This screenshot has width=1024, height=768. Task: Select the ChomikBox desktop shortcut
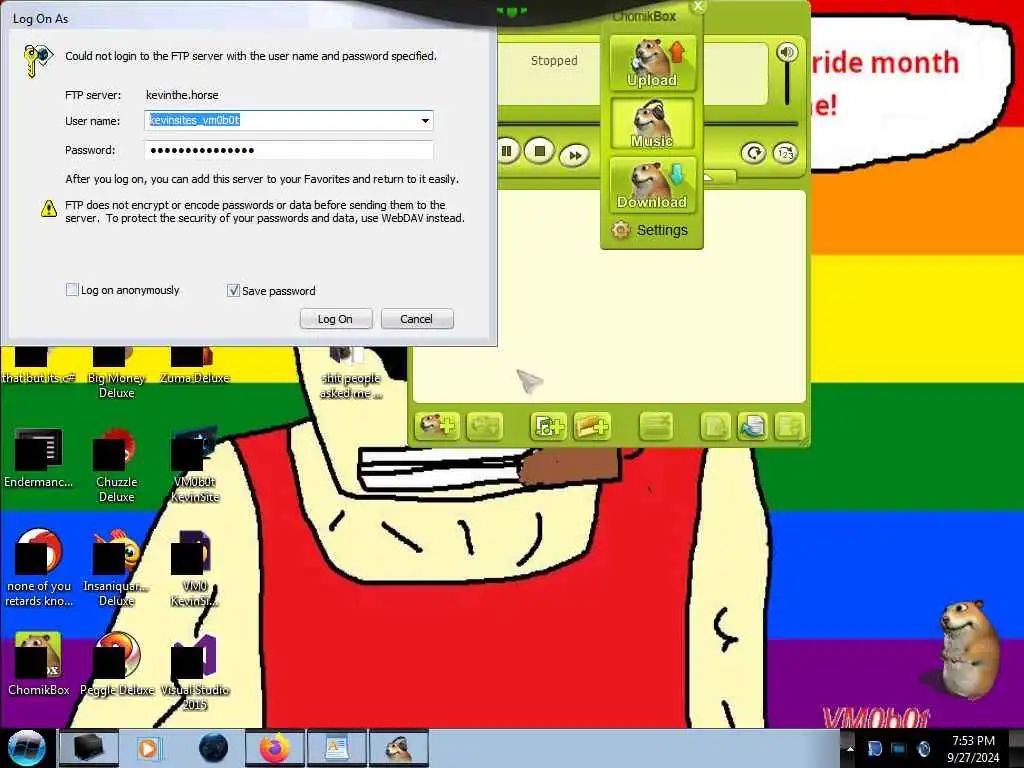point(39,663)
